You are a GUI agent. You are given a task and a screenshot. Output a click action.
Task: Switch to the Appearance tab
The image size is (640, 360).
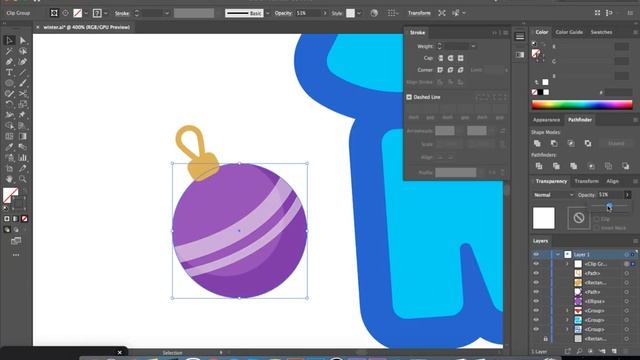(546, 120)
